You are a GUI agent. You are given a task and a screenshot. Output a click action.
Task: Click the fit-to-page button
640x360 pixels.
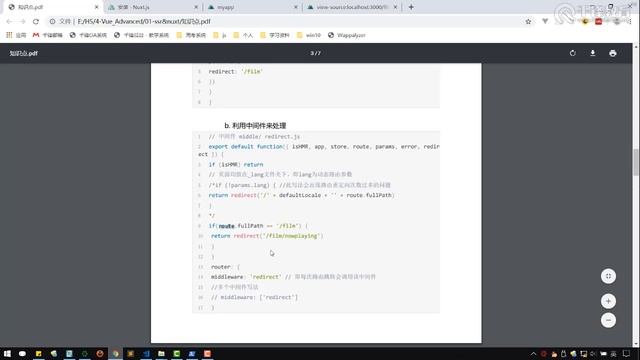point(608,276)
